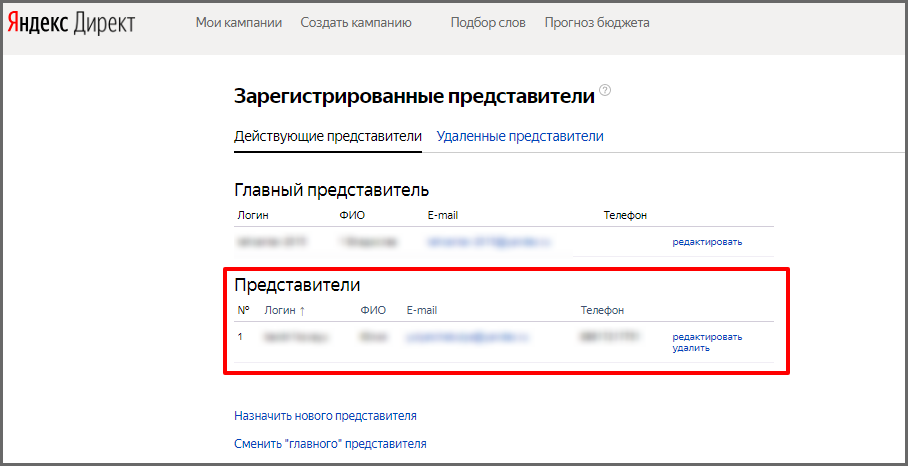Screen dimensions: 908x466
Task: Go to Мои кампании
Action: [x=239, y=23]
